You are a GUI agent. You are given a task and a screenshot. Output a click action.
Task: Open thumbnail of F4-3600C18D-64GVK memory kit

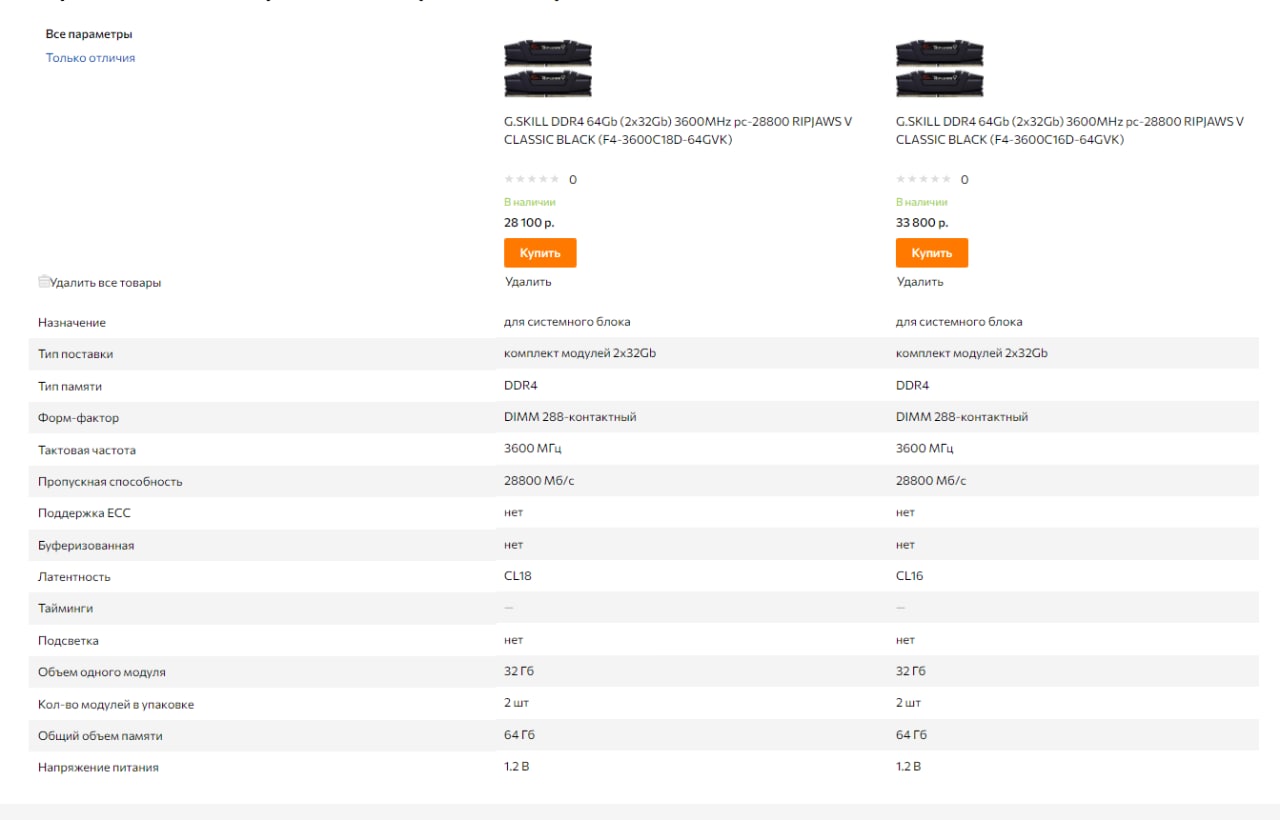coord(548,68)
